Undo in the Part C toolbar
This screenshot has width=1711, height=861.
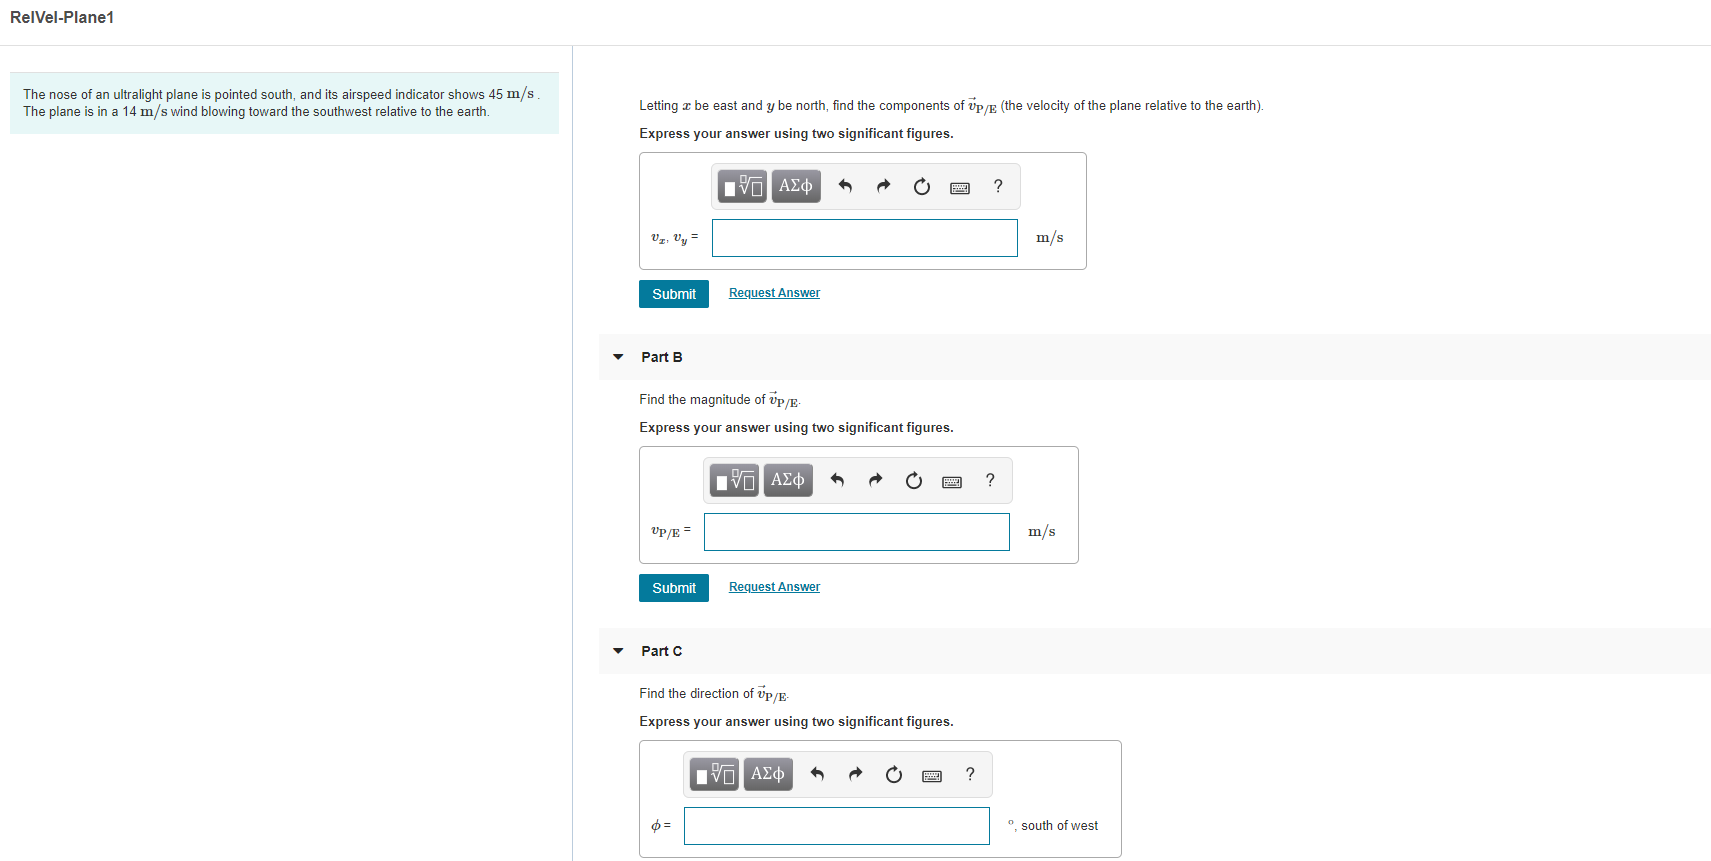click(817, 774)
